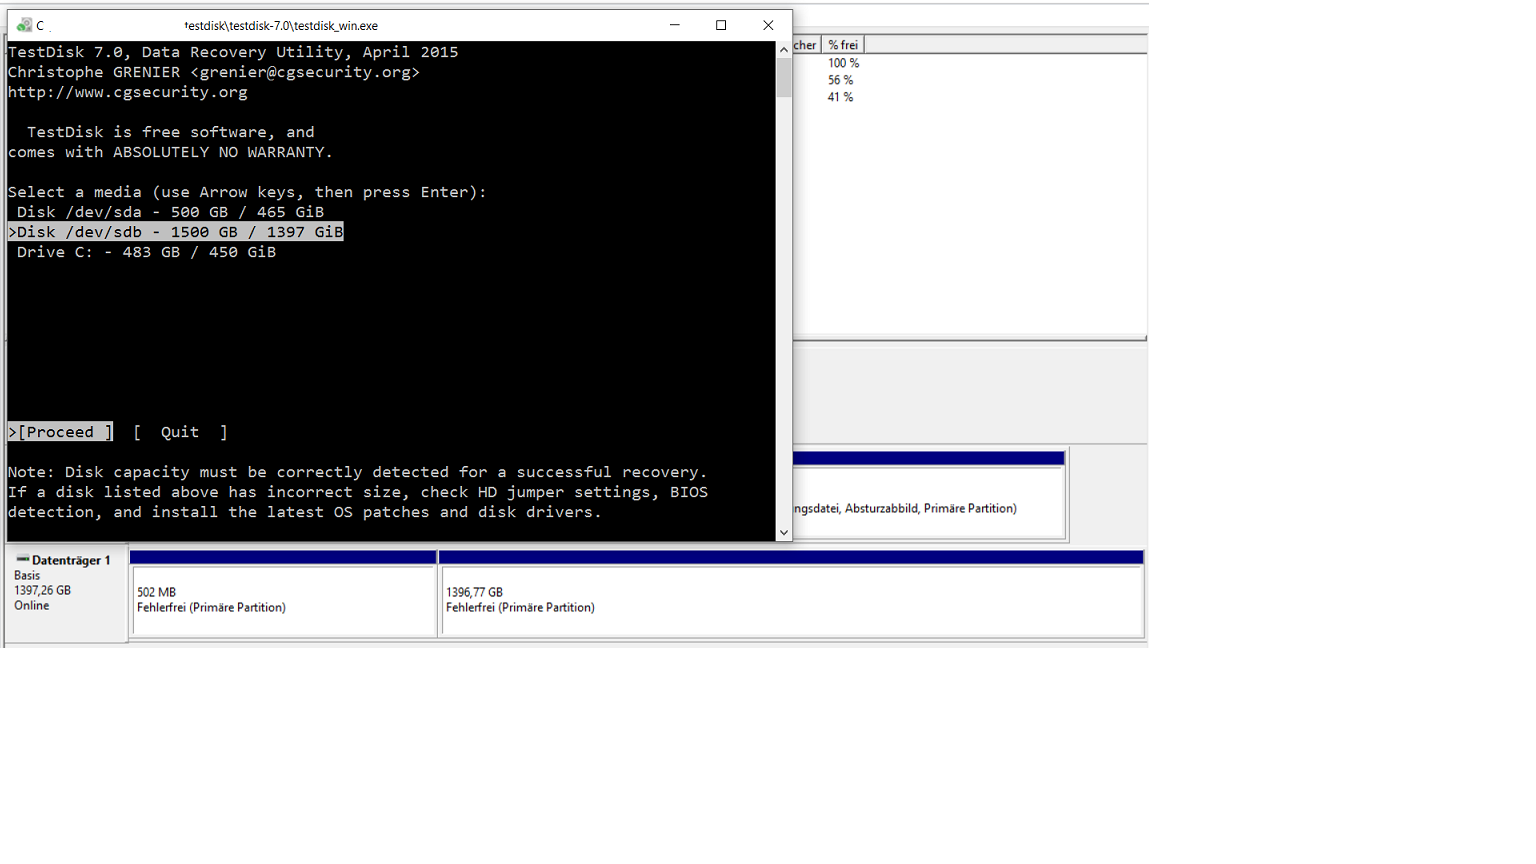Click console scrollbar up arrow

(x=784, y=49)
